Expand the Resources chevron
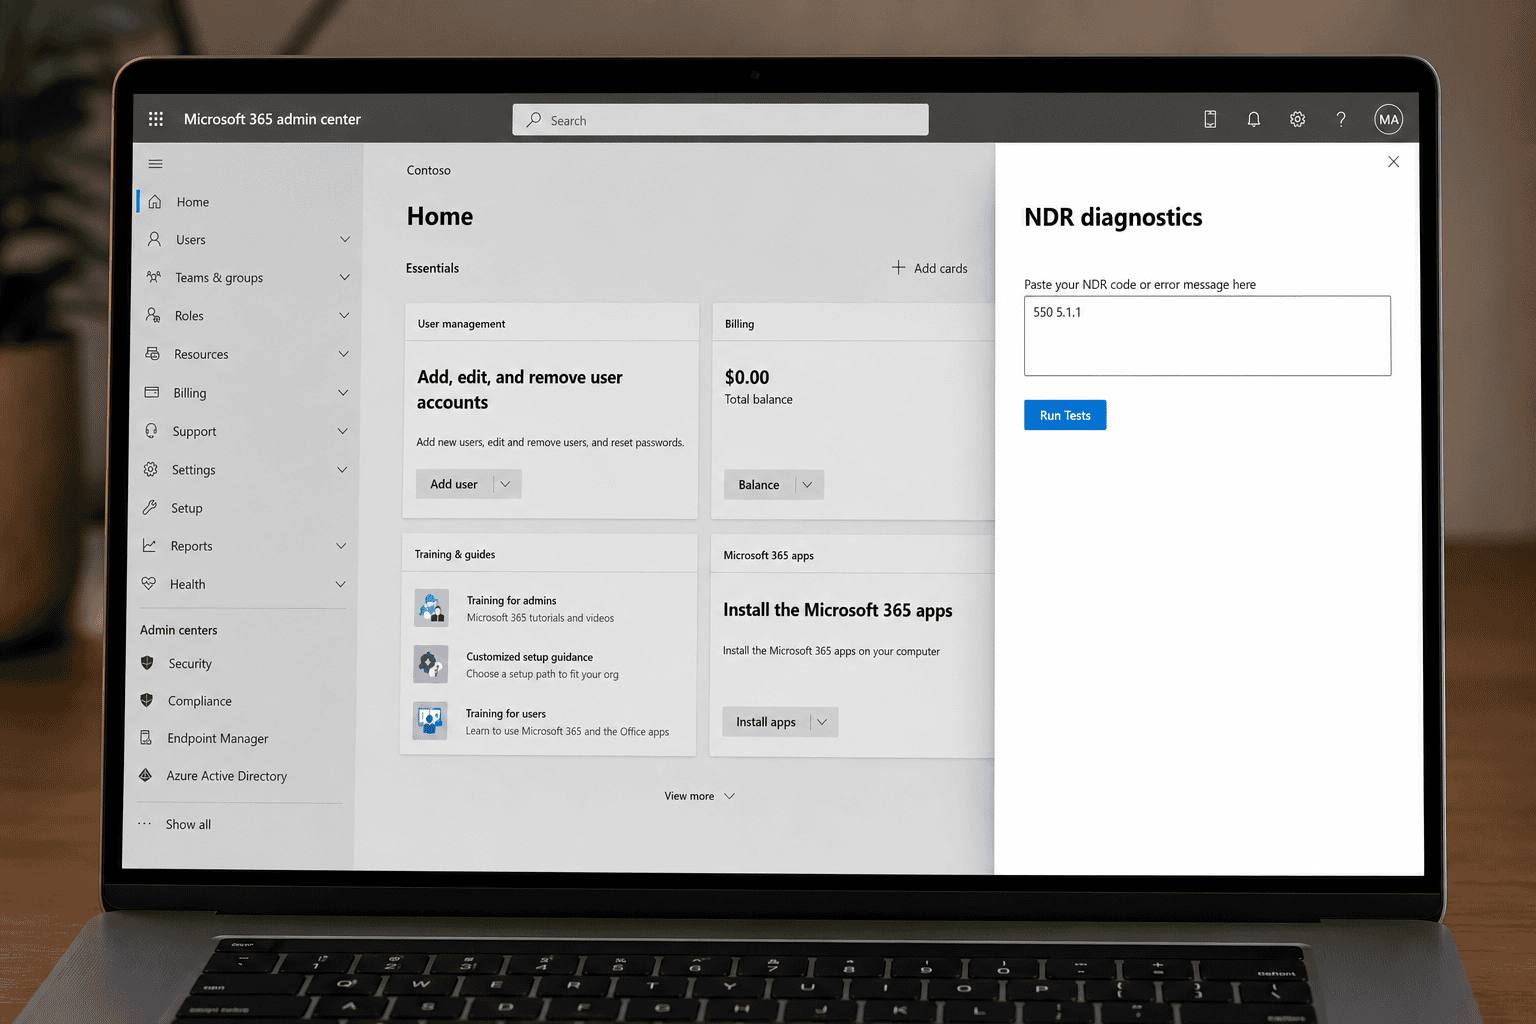The width and height of the screenshot is (1536, 1024). (344, 354)
